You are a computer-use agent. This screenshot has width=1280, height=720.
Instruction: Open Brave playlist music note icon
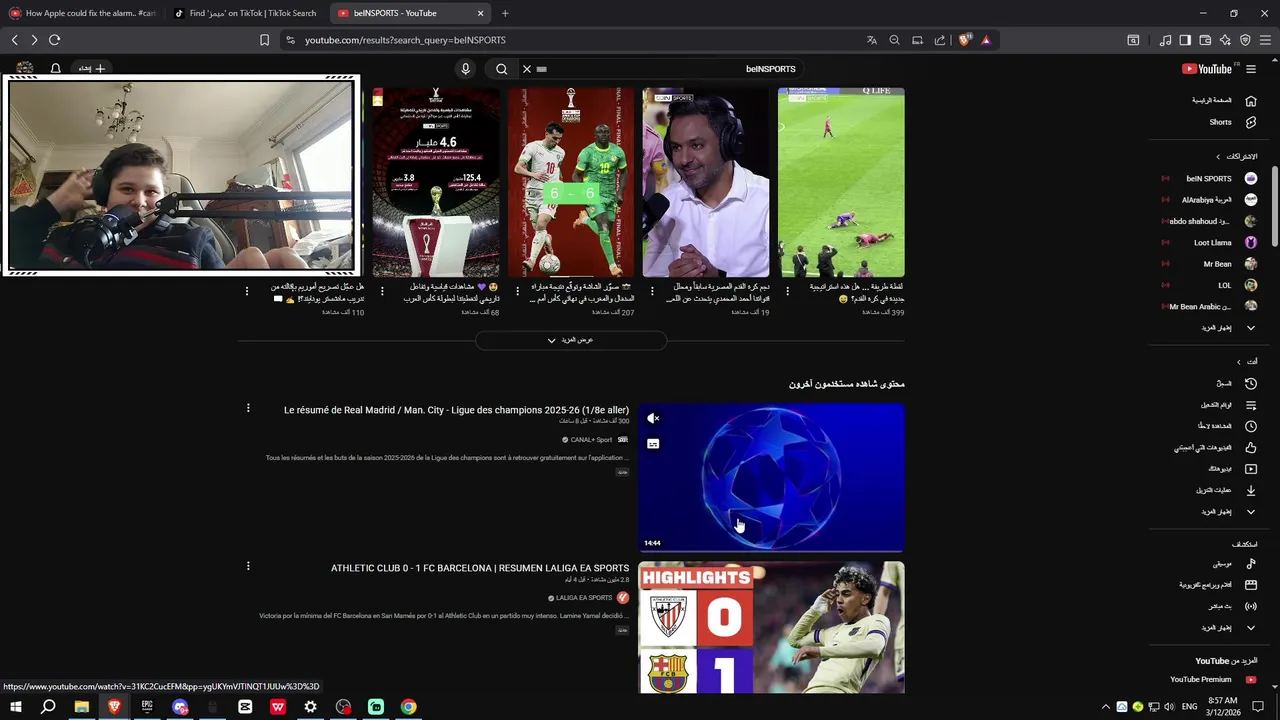tap(1165, 40)
